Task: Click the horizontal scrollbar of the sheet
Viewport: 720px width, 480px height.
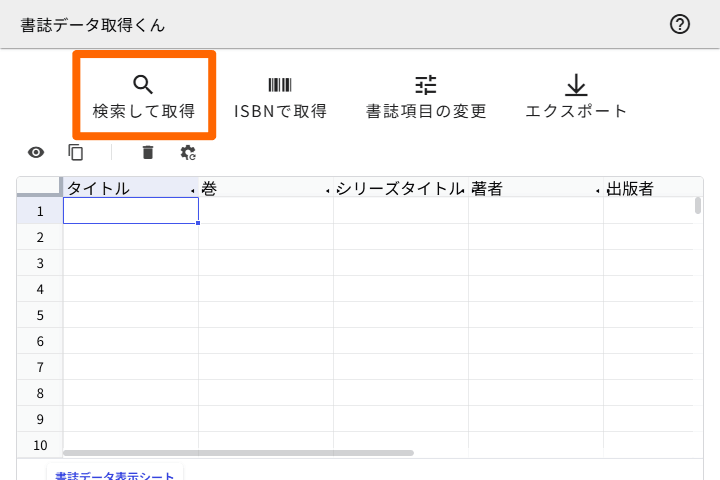Action: coord(238,453)
